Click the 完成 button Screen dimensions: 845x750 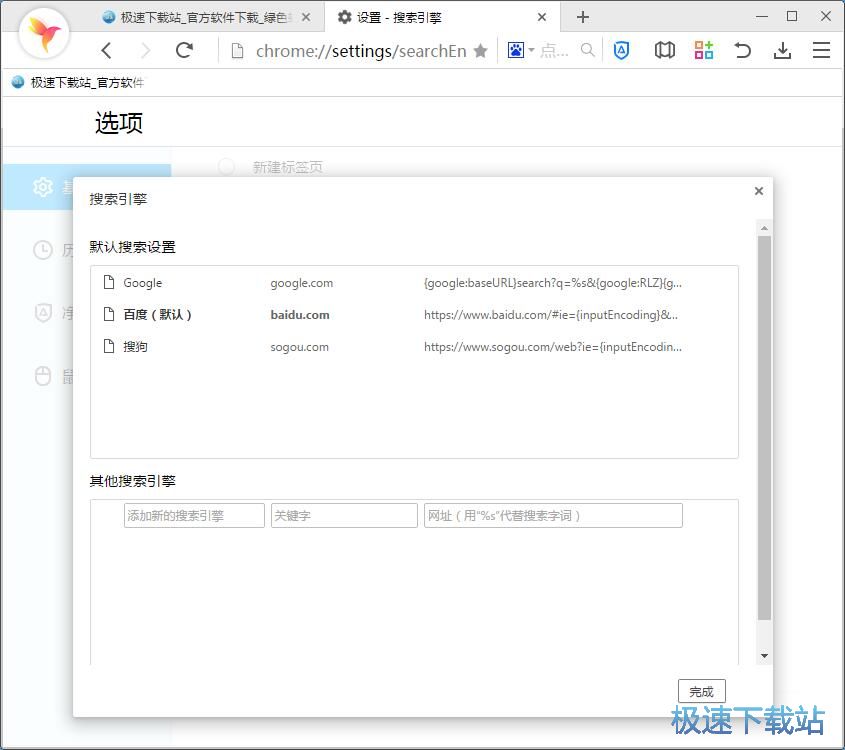click(x=702, y=691)
